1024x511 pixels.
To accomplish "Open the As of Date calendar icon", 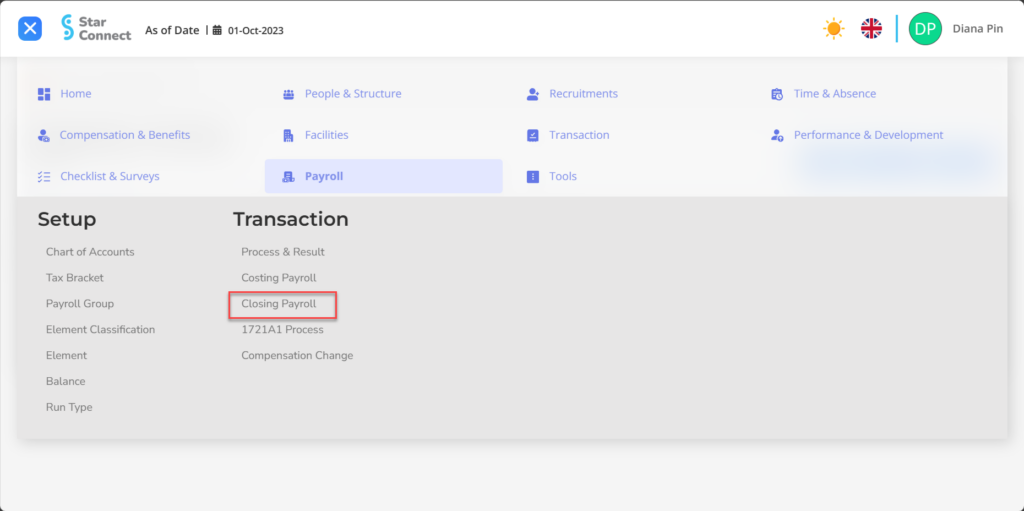I will click(217, 30).
